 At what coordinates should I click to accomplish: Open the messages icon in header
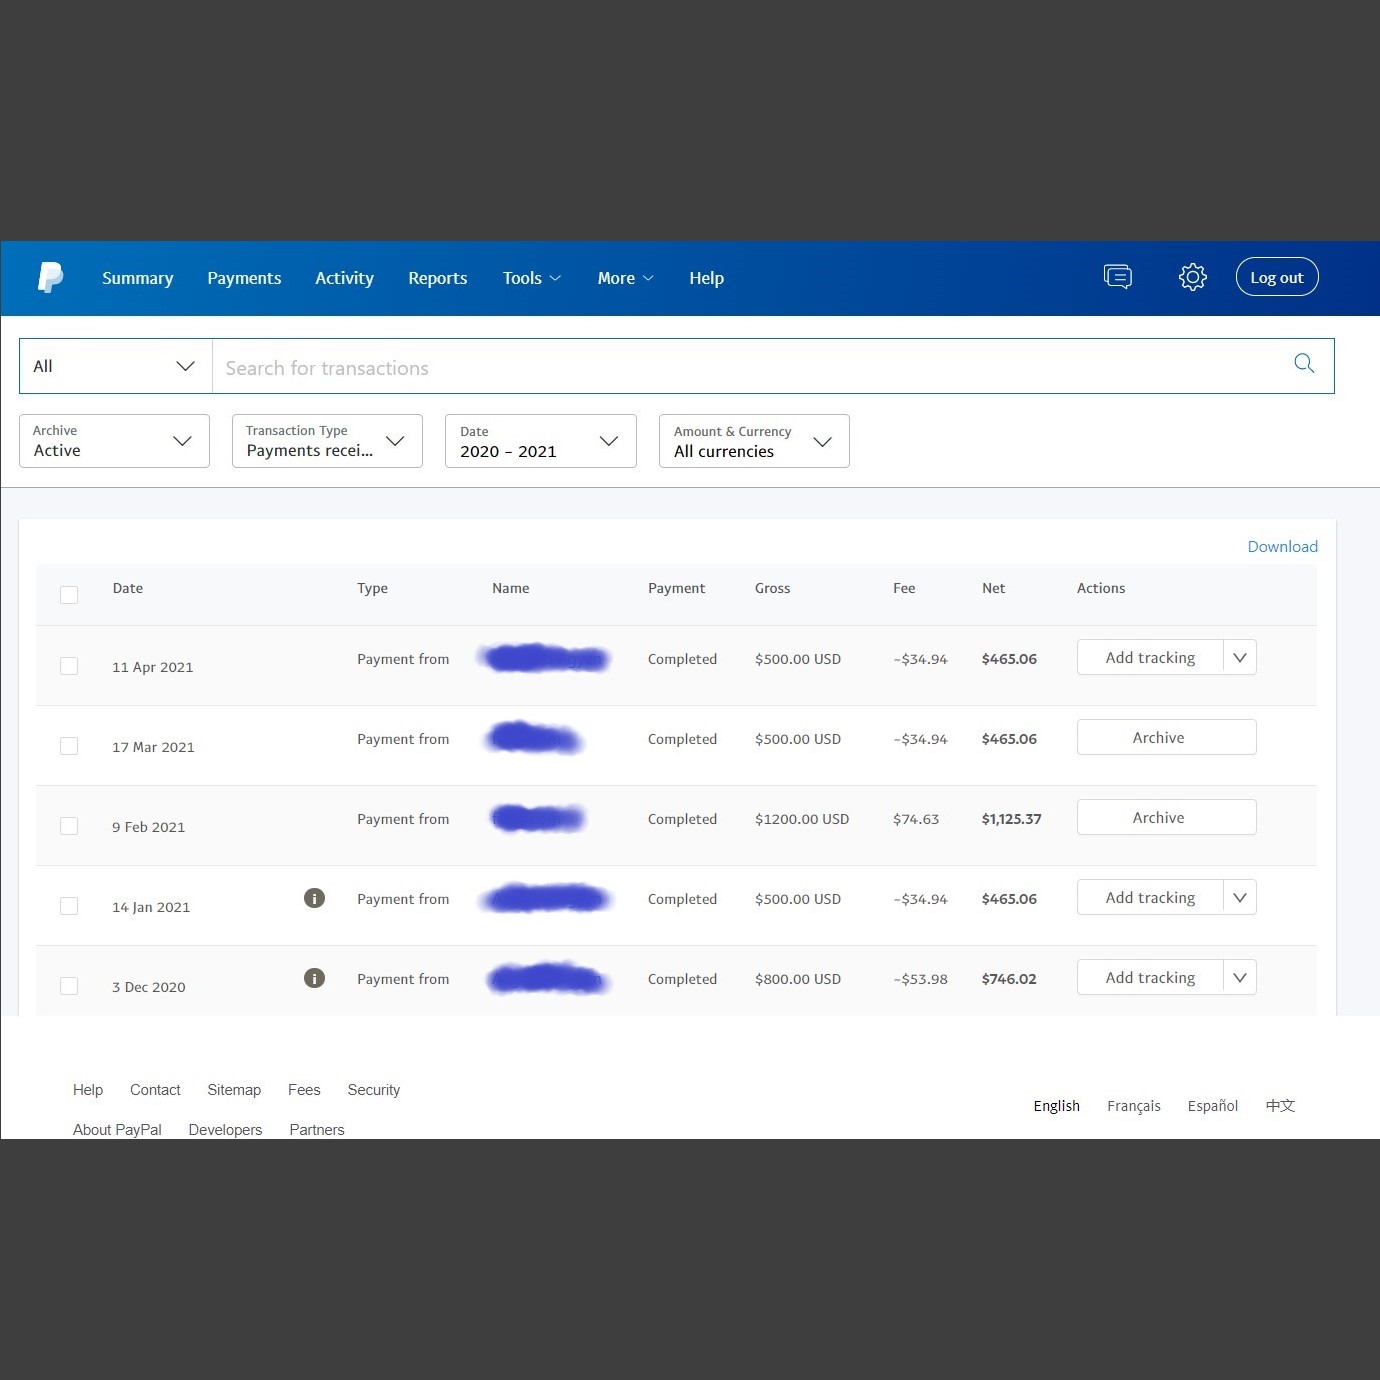[1117, 277]
